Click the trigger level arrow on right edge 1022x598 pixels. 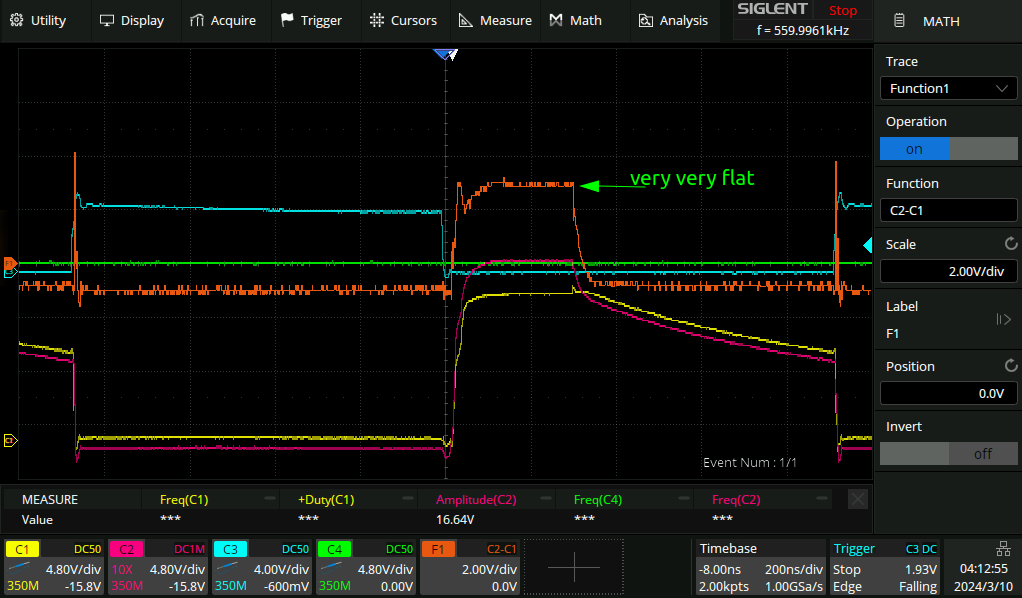click(x=868, y=245)
